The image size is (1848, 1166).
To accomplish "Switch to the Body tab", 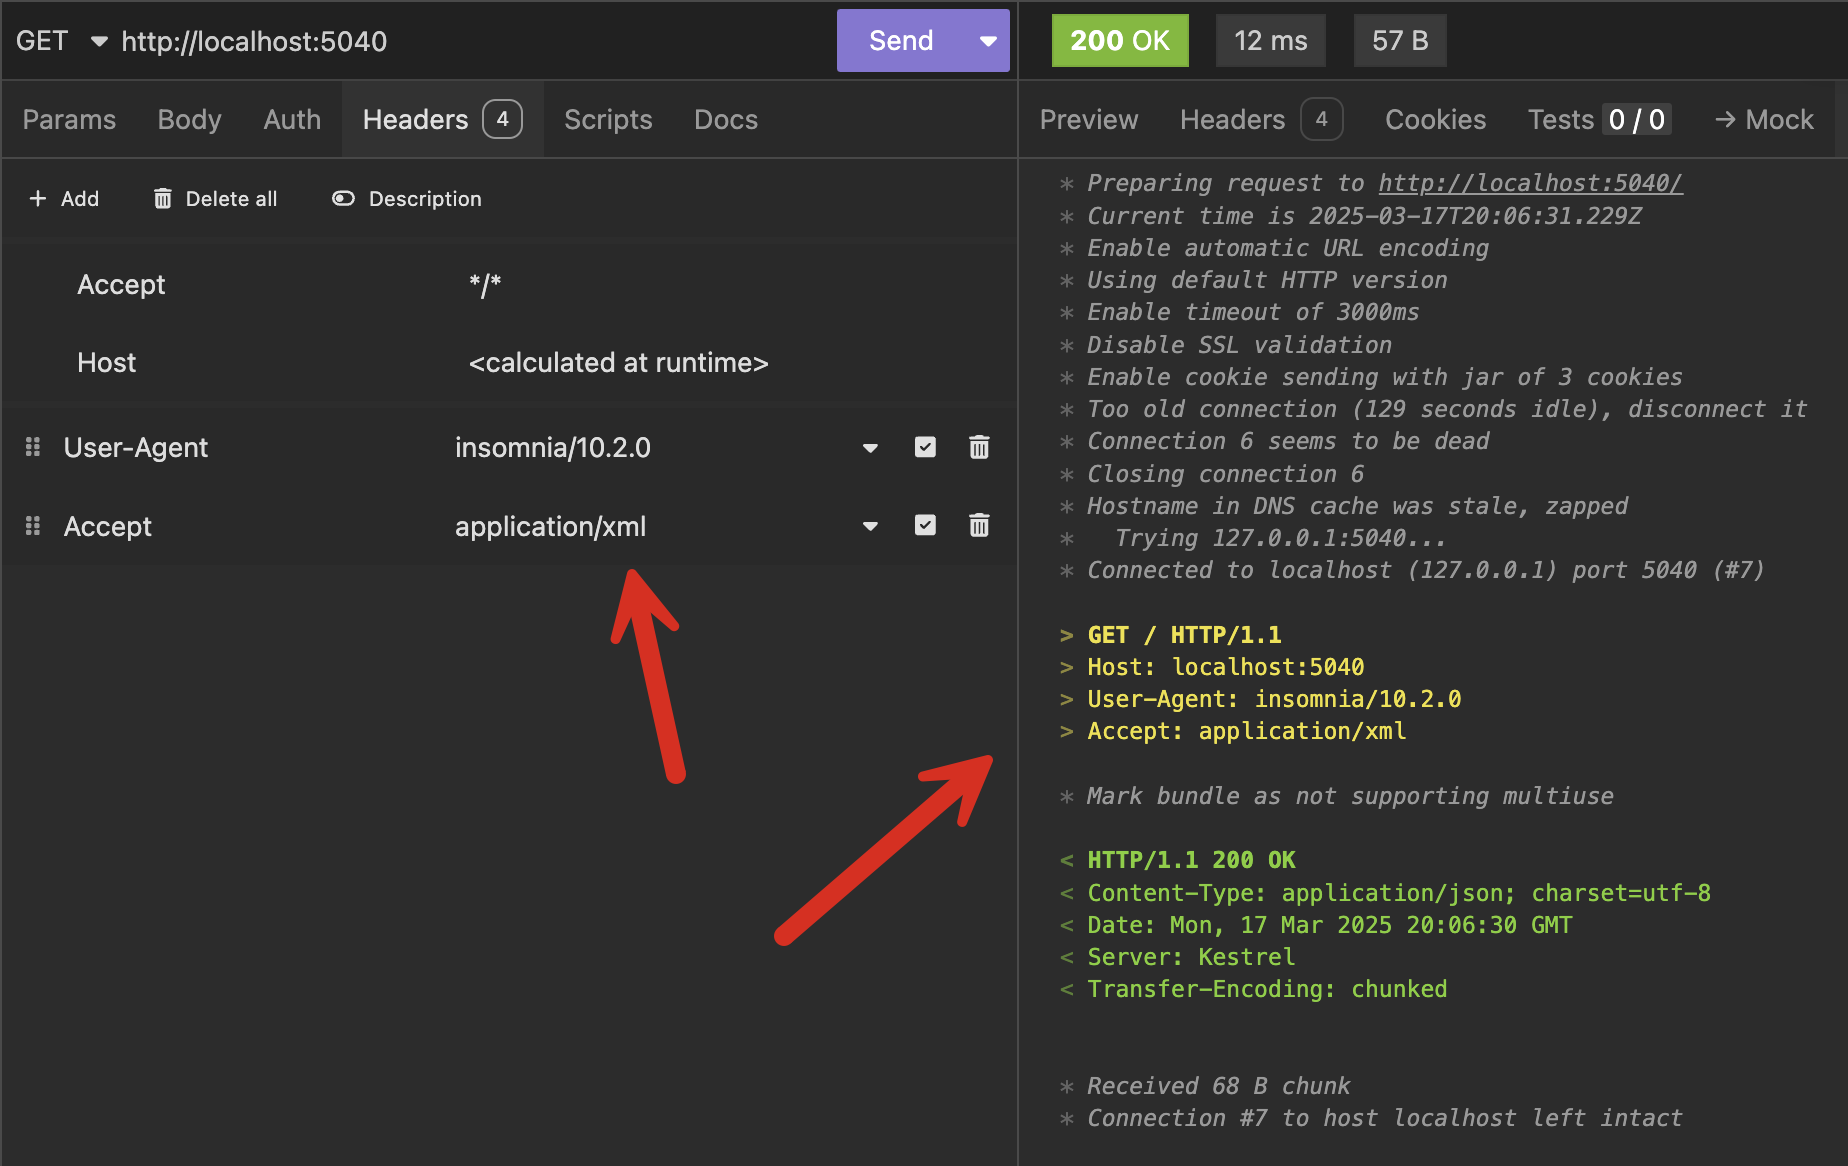I will 189,120.
